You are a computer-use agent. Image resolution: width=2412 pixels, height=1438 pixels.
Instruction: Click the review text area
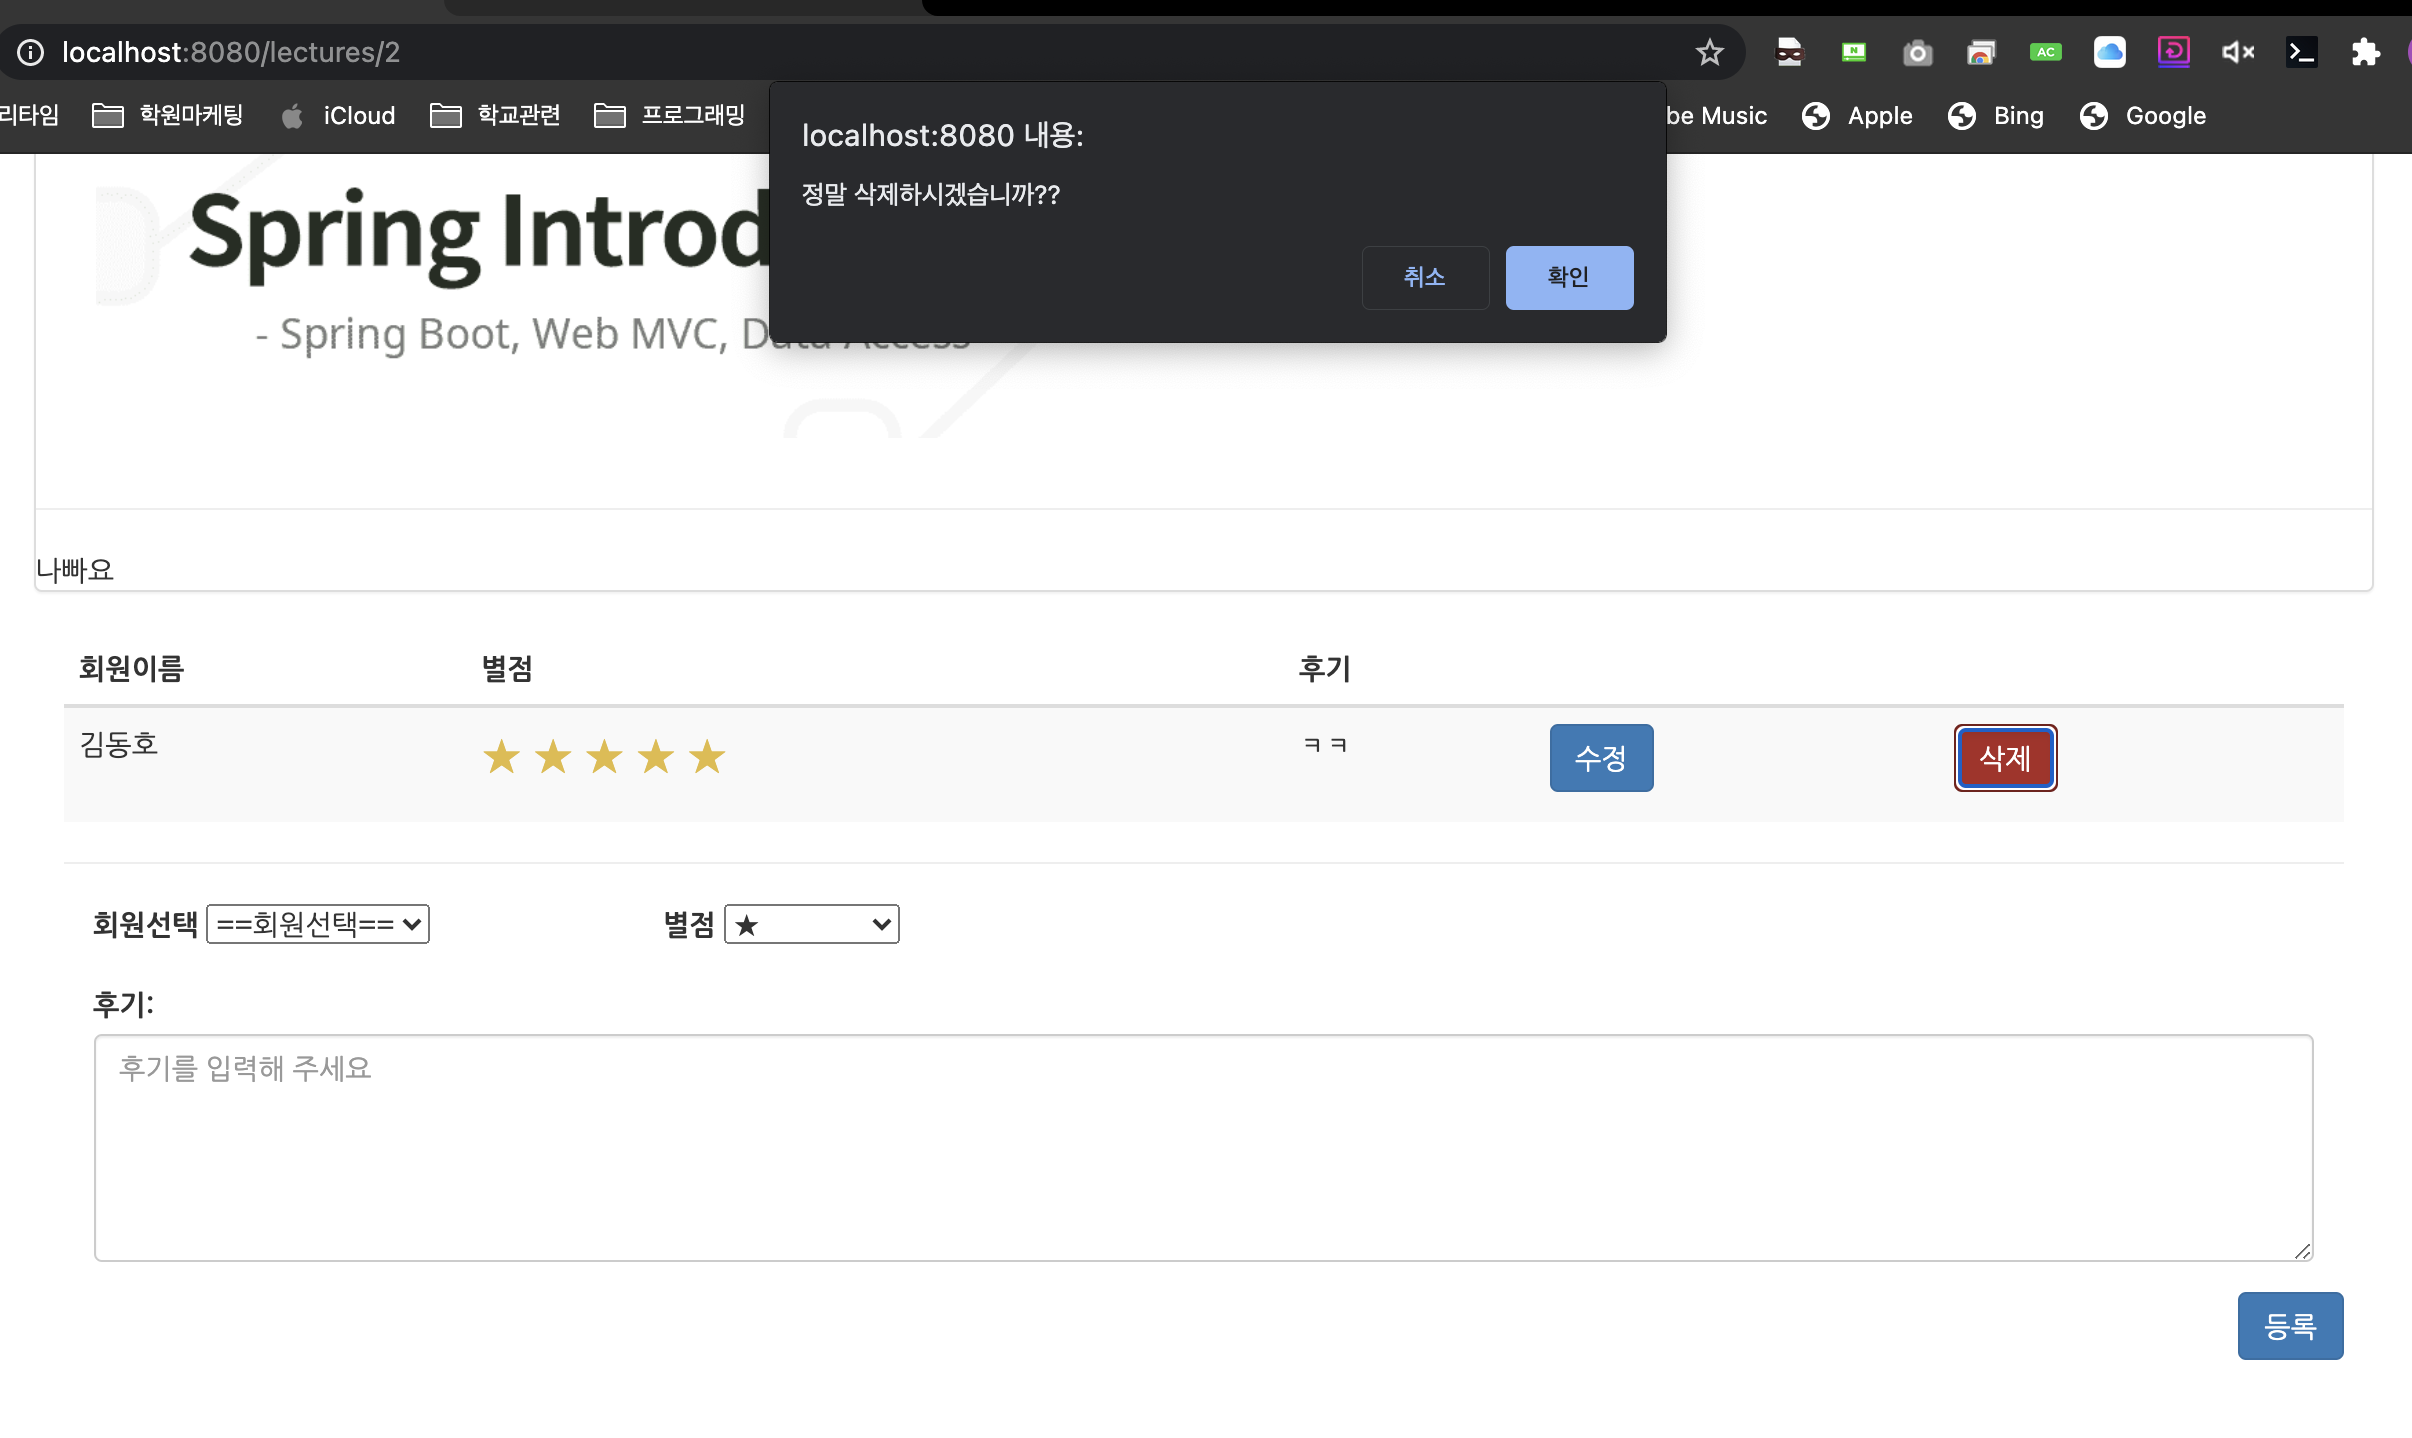(1203, 1148)
